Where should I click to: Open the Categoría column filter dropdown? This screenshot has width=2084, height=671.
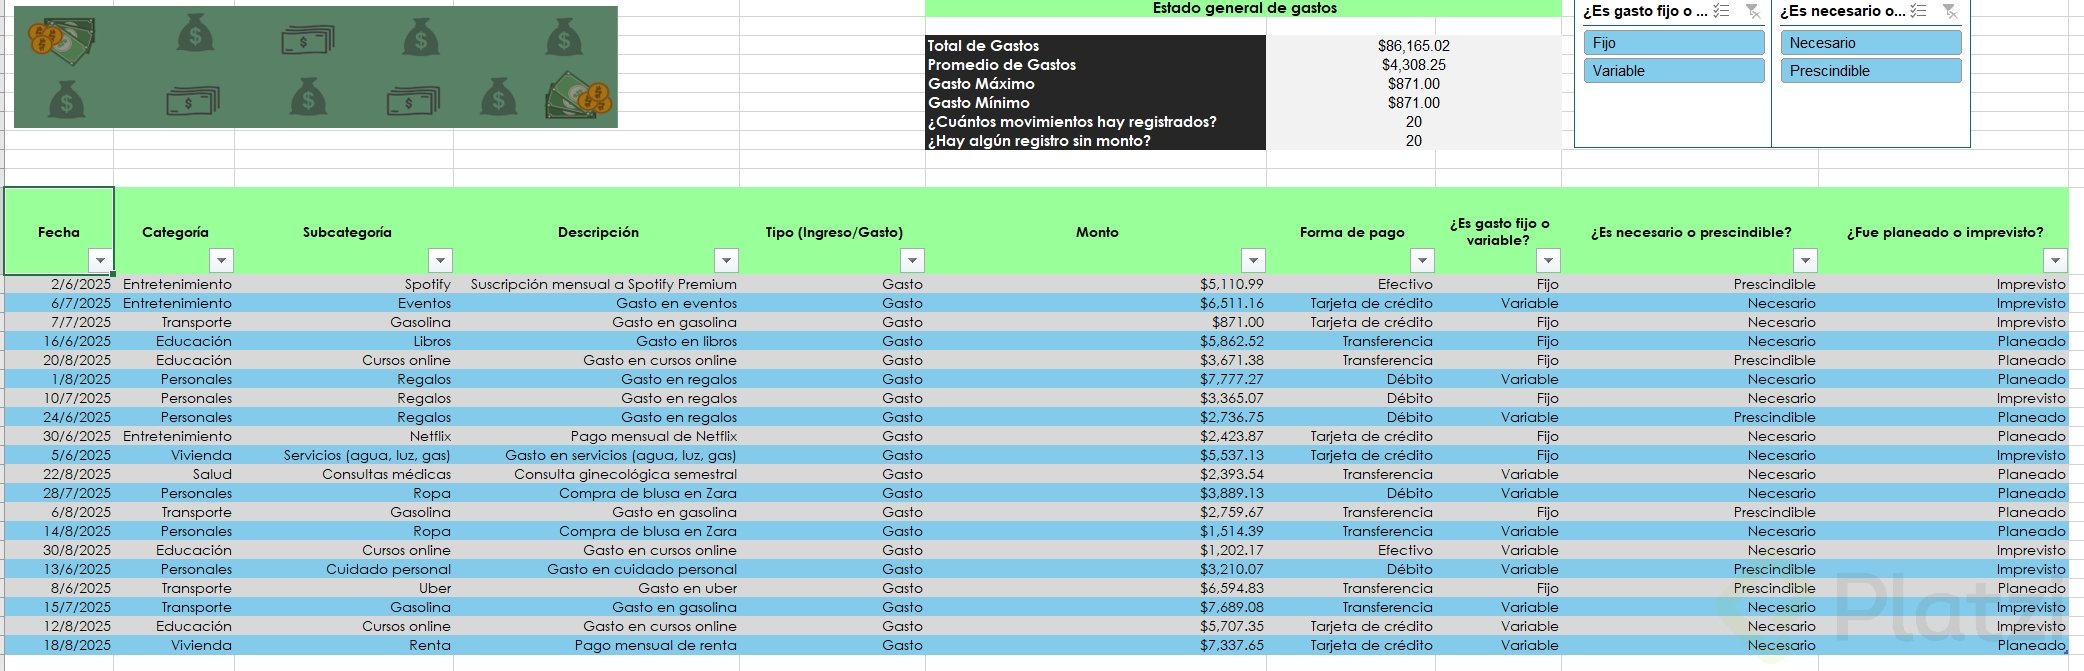[x=221, y=261]
